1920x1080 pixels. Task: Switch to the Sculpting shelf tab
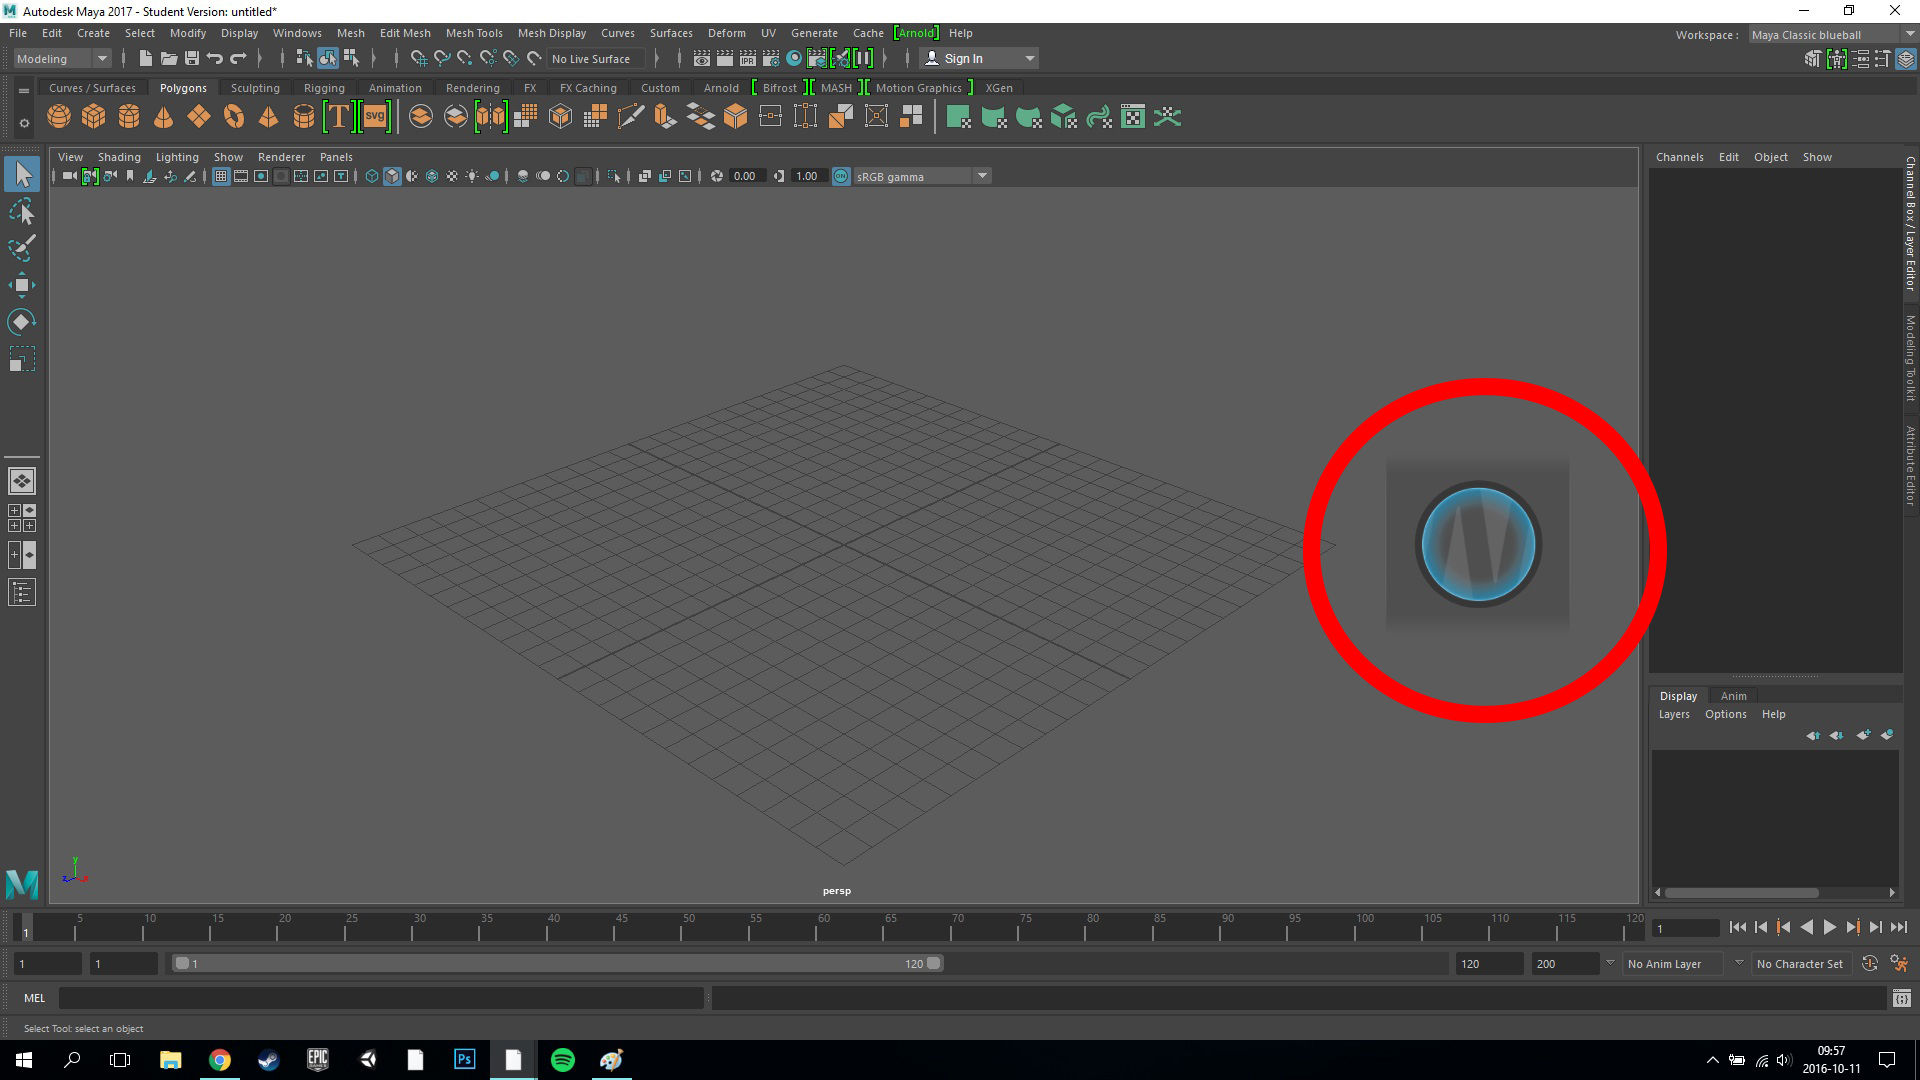[x=255, y=88]
